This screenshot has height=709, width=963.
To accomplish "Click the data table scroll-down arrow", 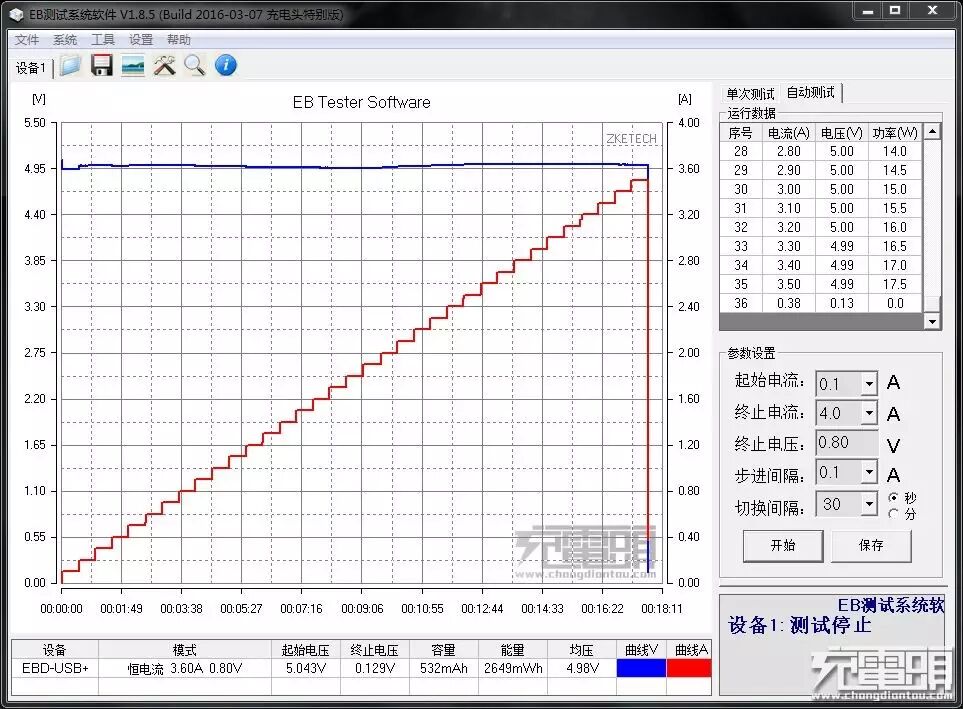I will (x=932, y=321).
